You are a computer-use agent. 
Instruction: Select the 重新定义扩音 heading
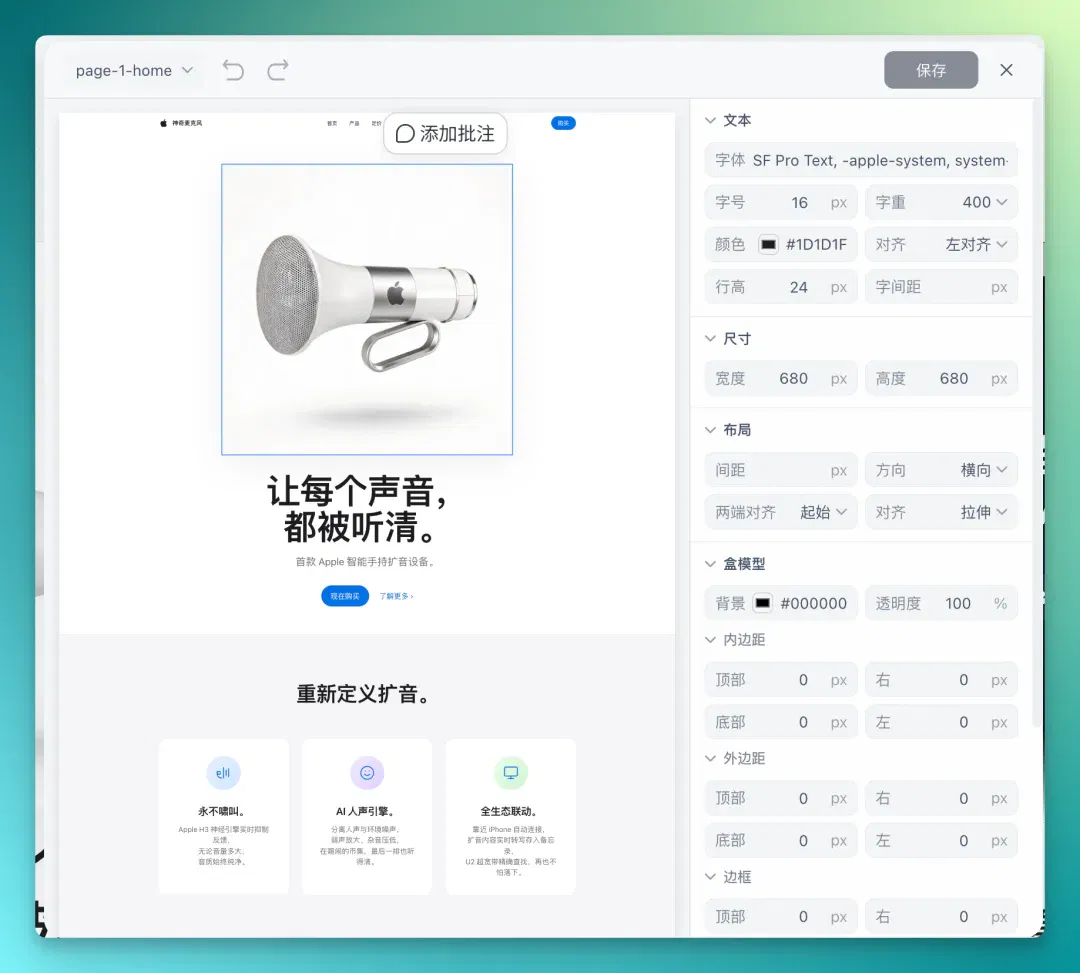363,694
